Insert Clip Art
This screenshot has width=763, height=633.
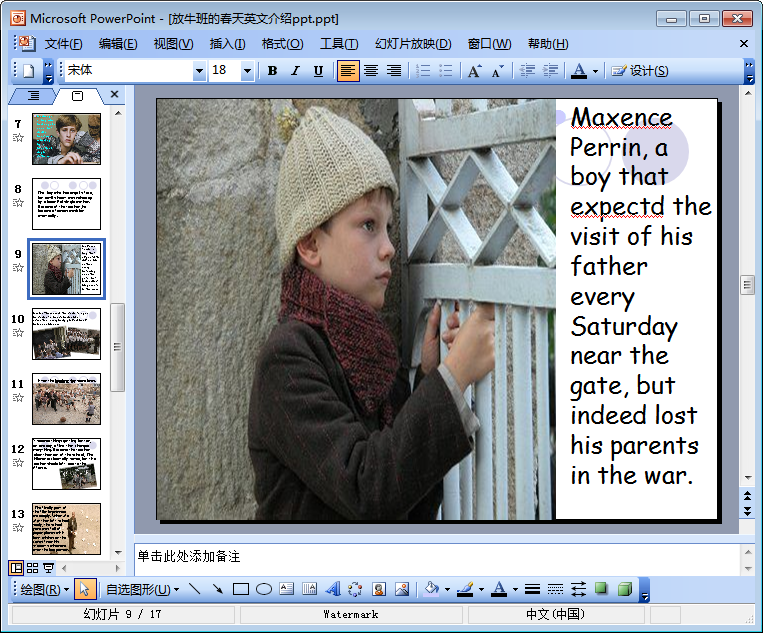379,589
